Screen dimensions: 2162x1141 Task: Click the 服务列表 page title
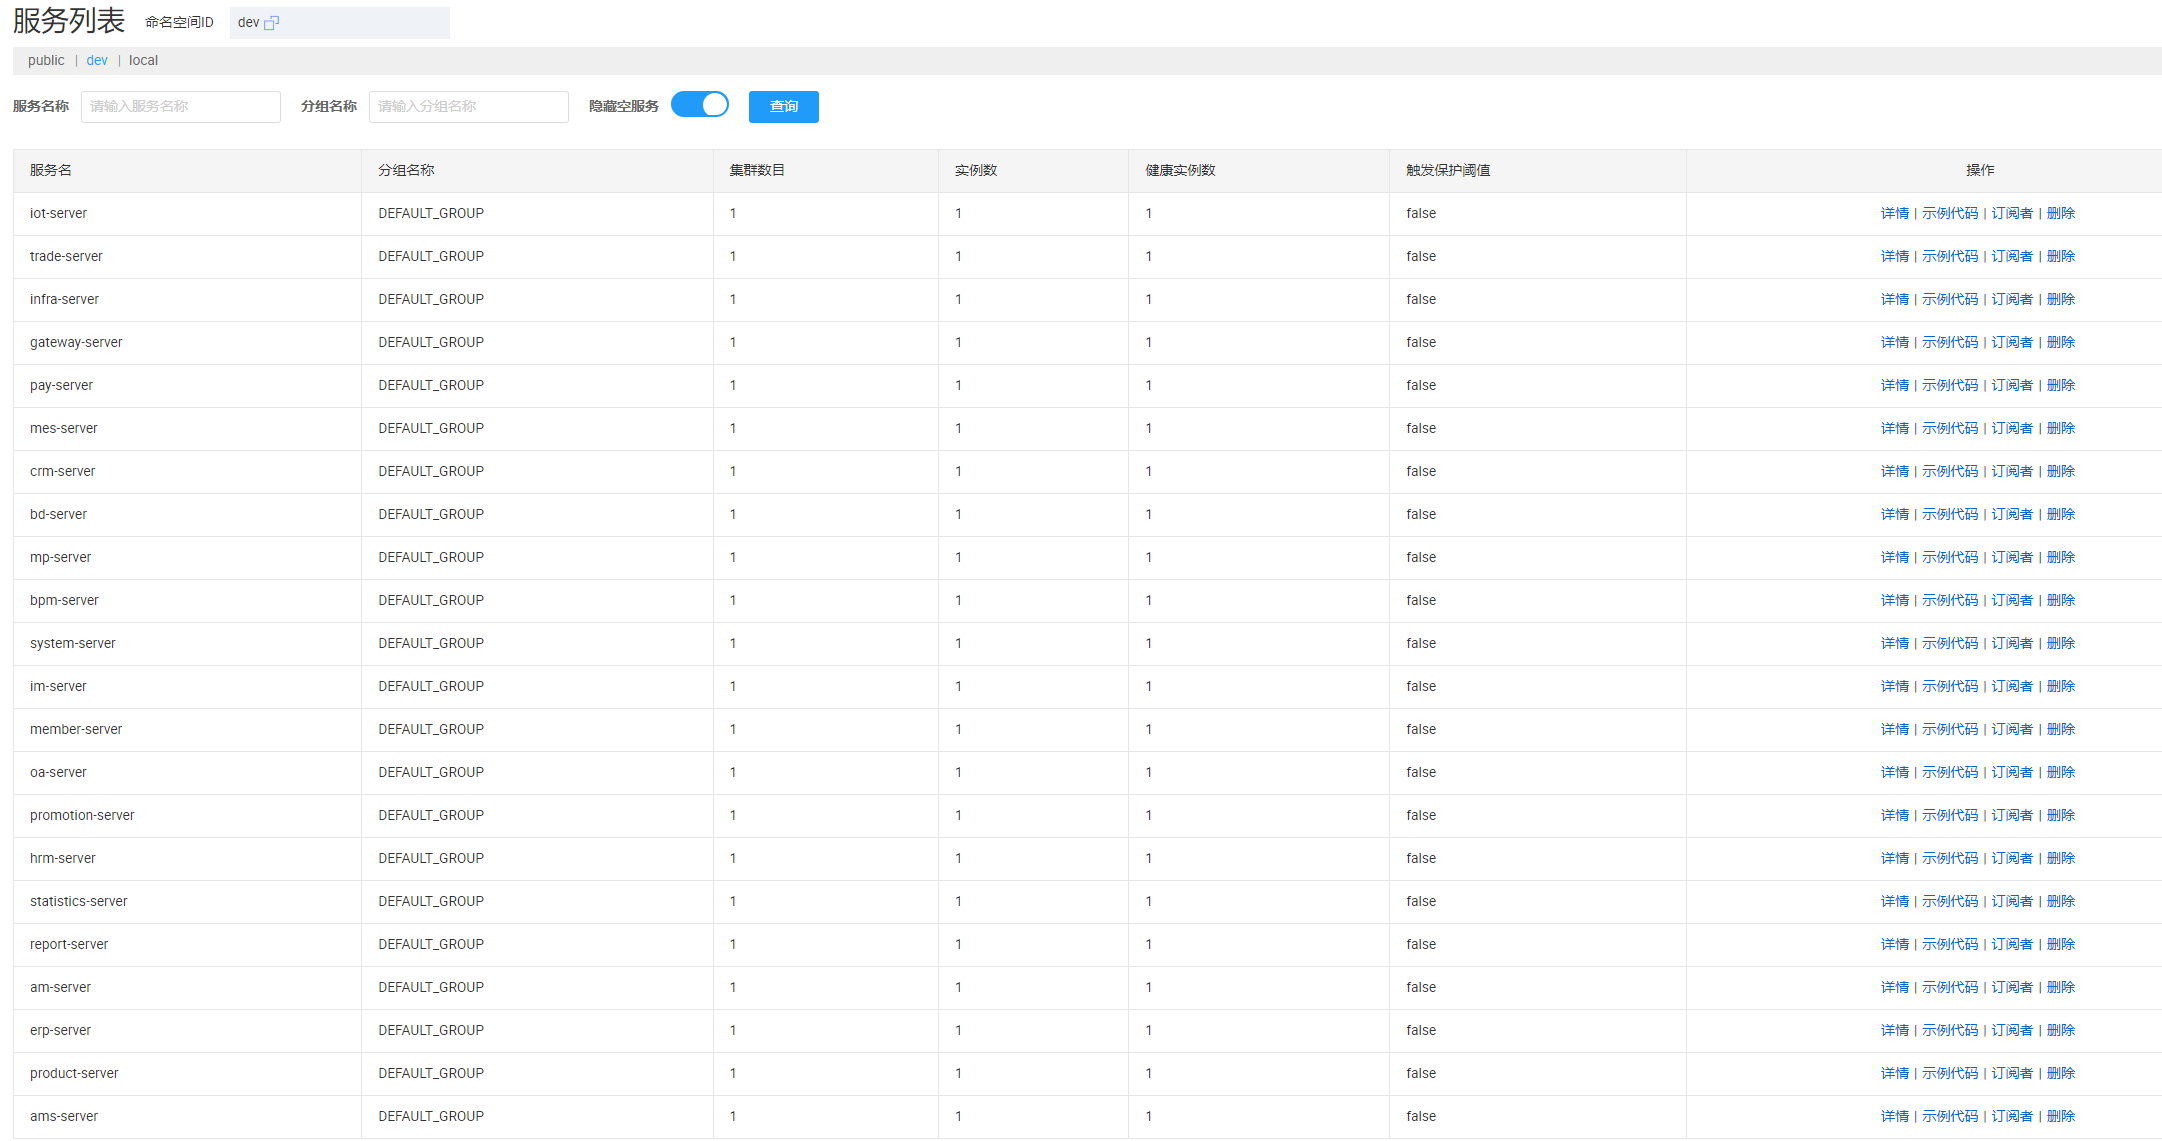coord(69,21)
